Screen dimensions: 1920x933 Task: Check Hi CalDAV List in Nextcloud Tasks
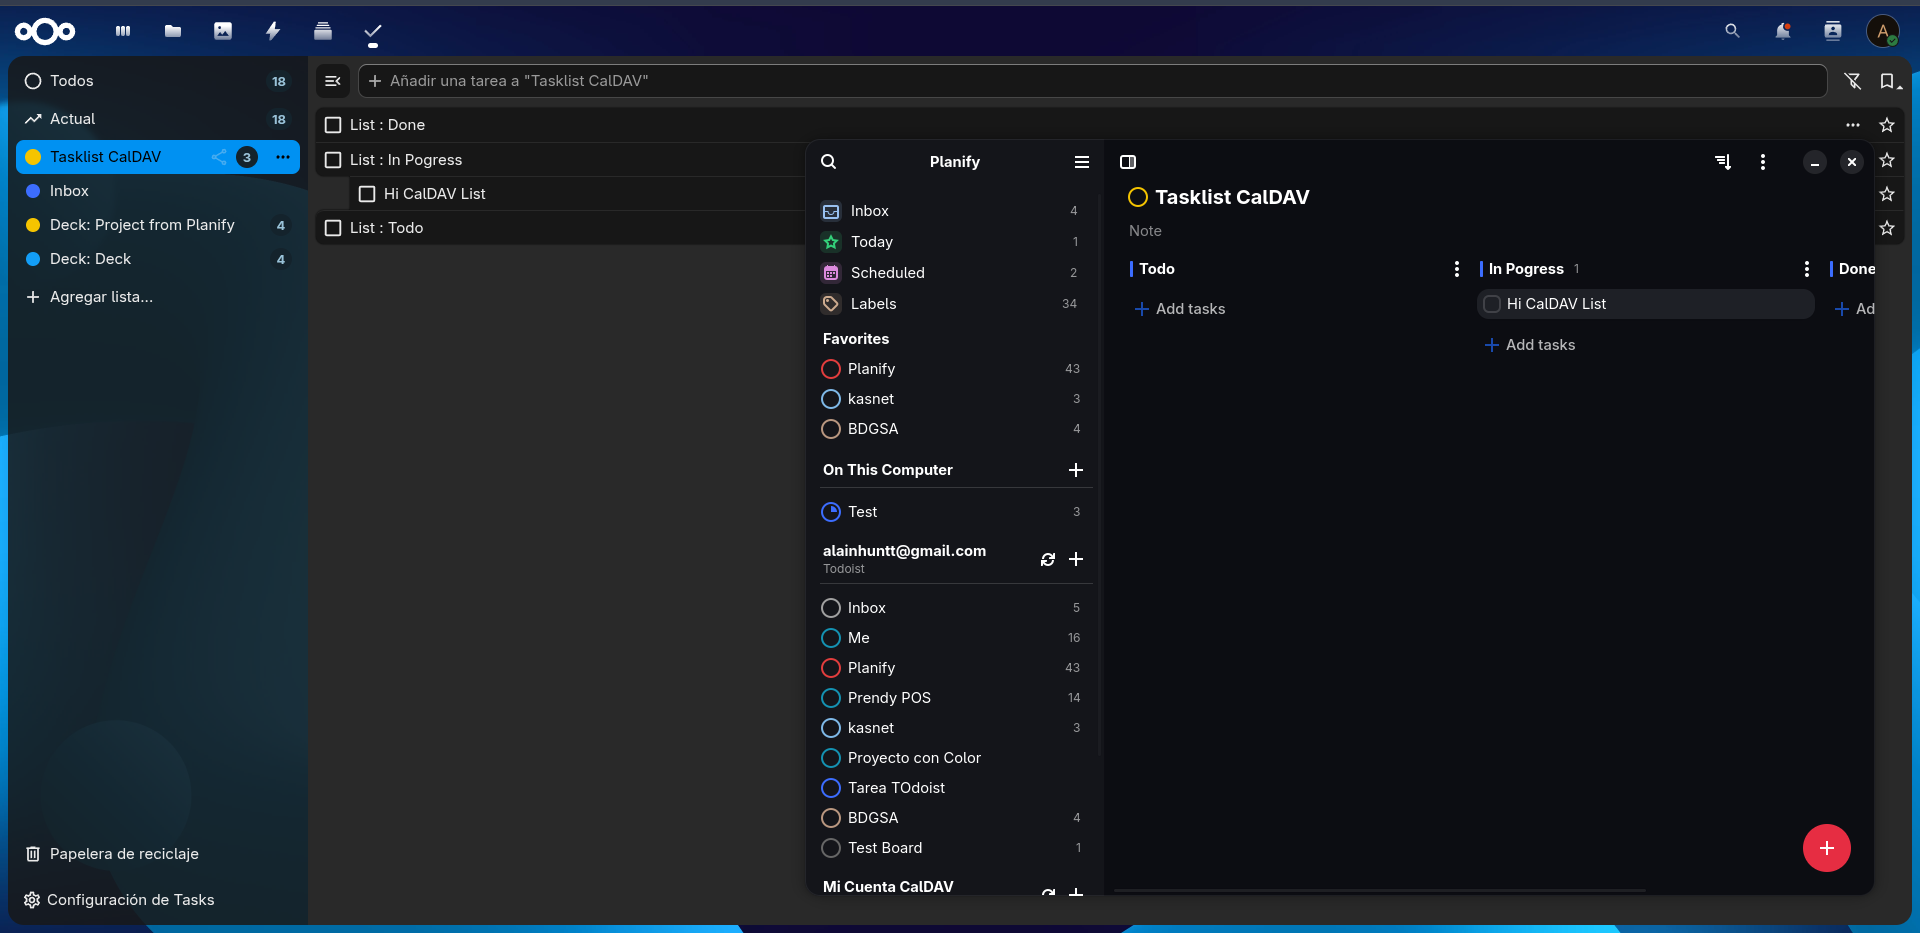[x=367, y=194]
